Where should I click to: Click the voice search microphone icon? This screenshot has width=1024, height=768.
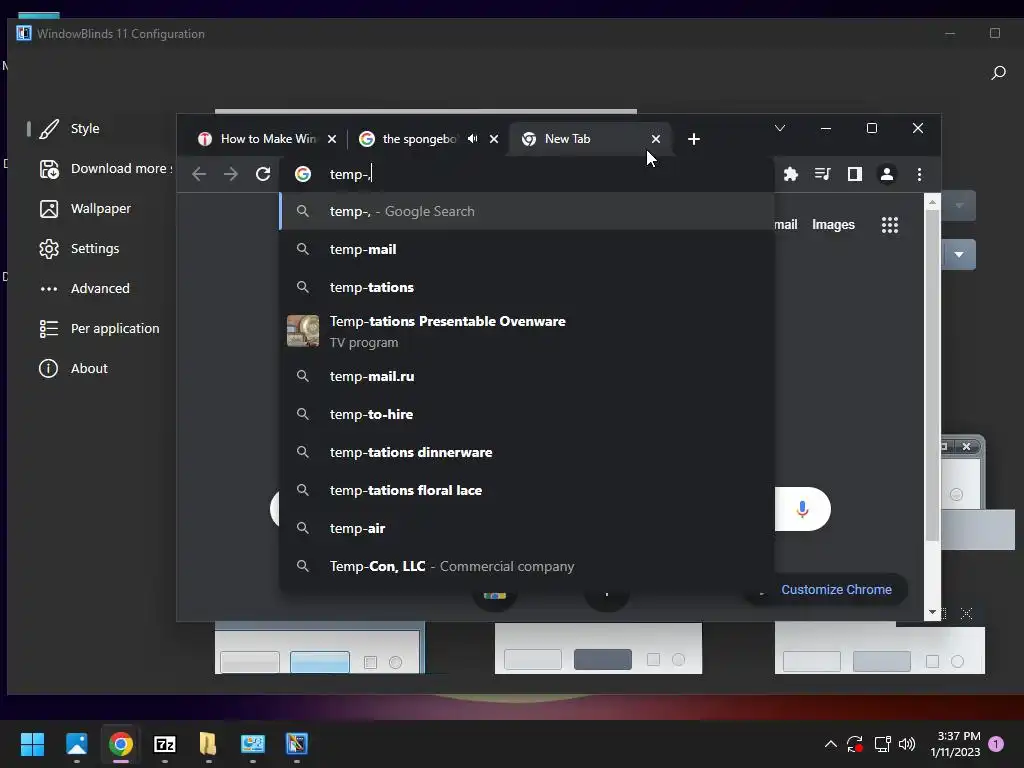tap(803, 509)
